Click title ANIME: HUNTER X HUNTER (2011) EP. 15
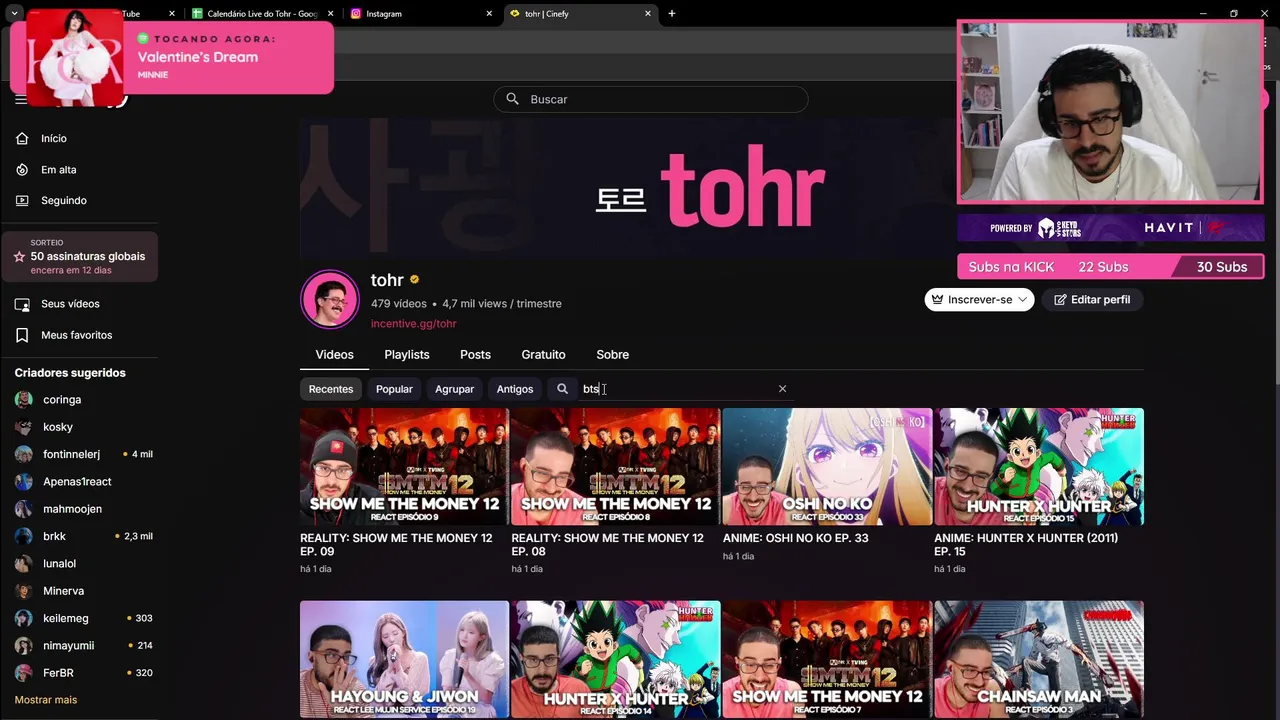Viewport: 1280px width, 720px height. coord(1026,544)
